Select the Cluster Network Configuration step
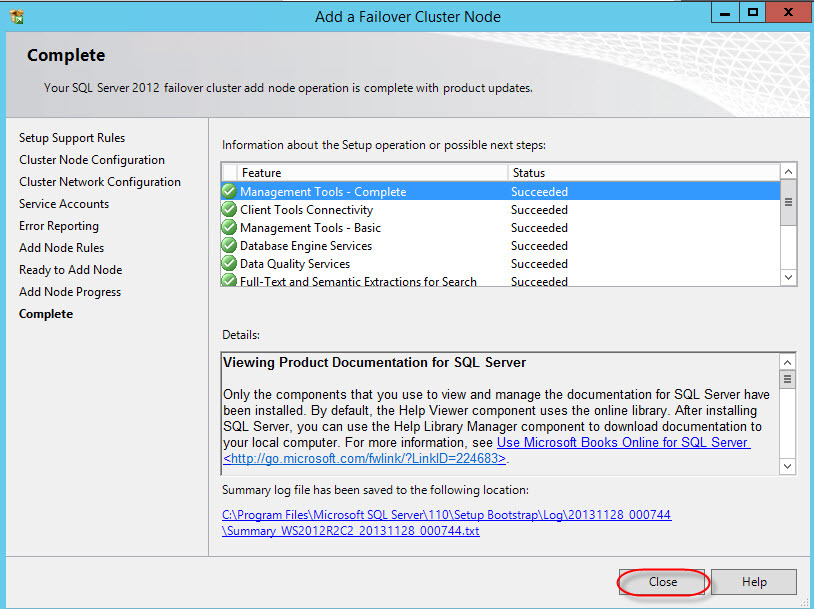The height and width of the screenshot is (609, 814). tap(100, 182)
